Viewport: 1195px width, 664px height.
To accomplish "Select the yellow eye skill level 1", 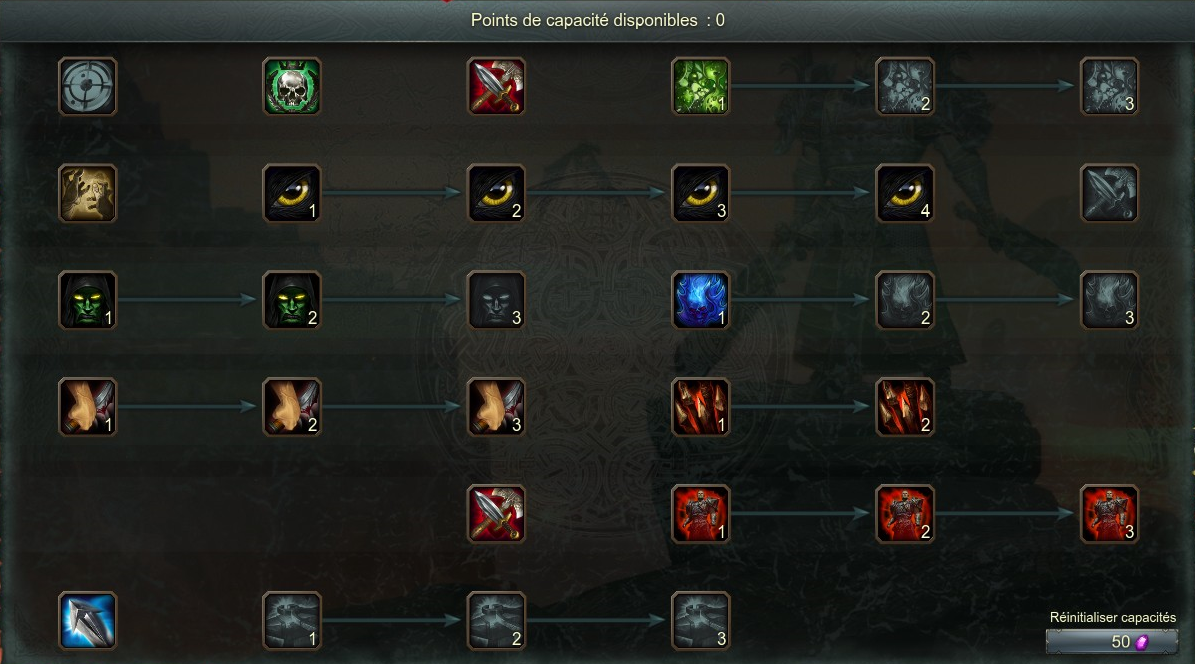I will click(292, 193).
